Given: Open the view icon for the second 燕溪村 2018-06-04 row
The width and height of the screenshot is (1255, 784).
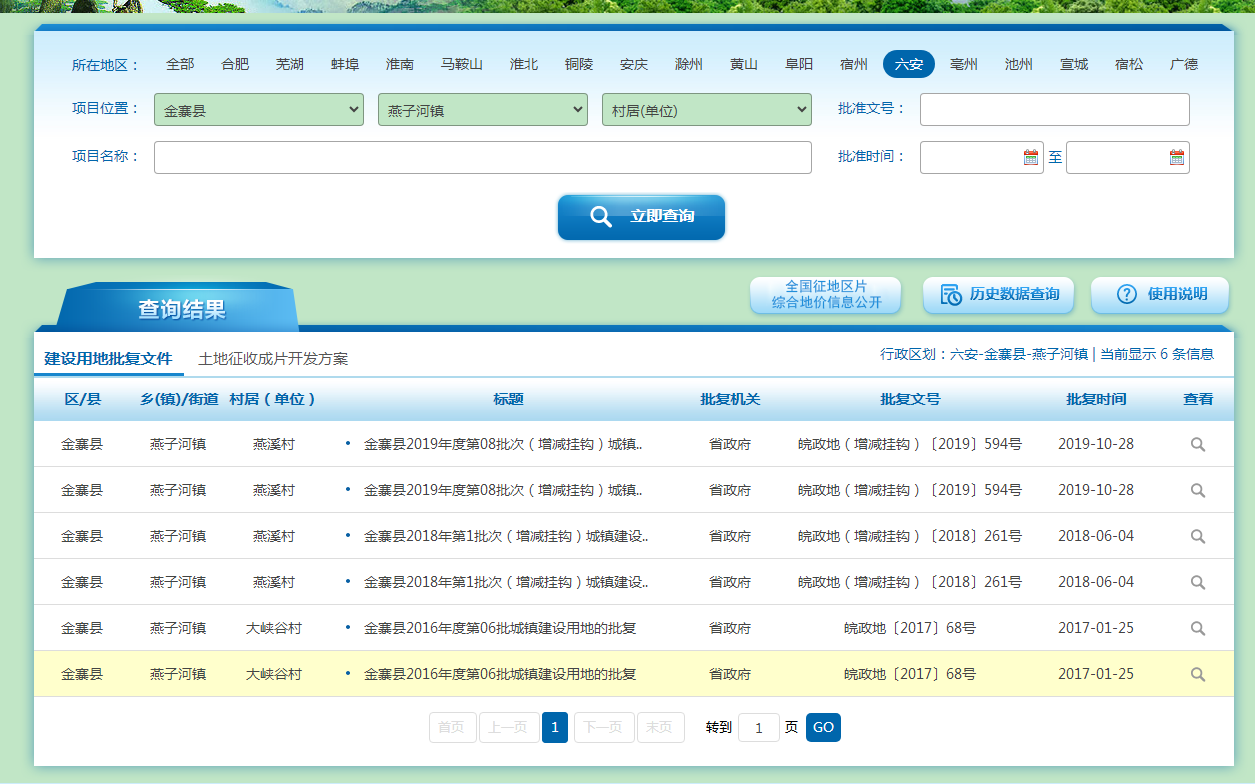Looking at the screenshot, I should click(1197, 583).
